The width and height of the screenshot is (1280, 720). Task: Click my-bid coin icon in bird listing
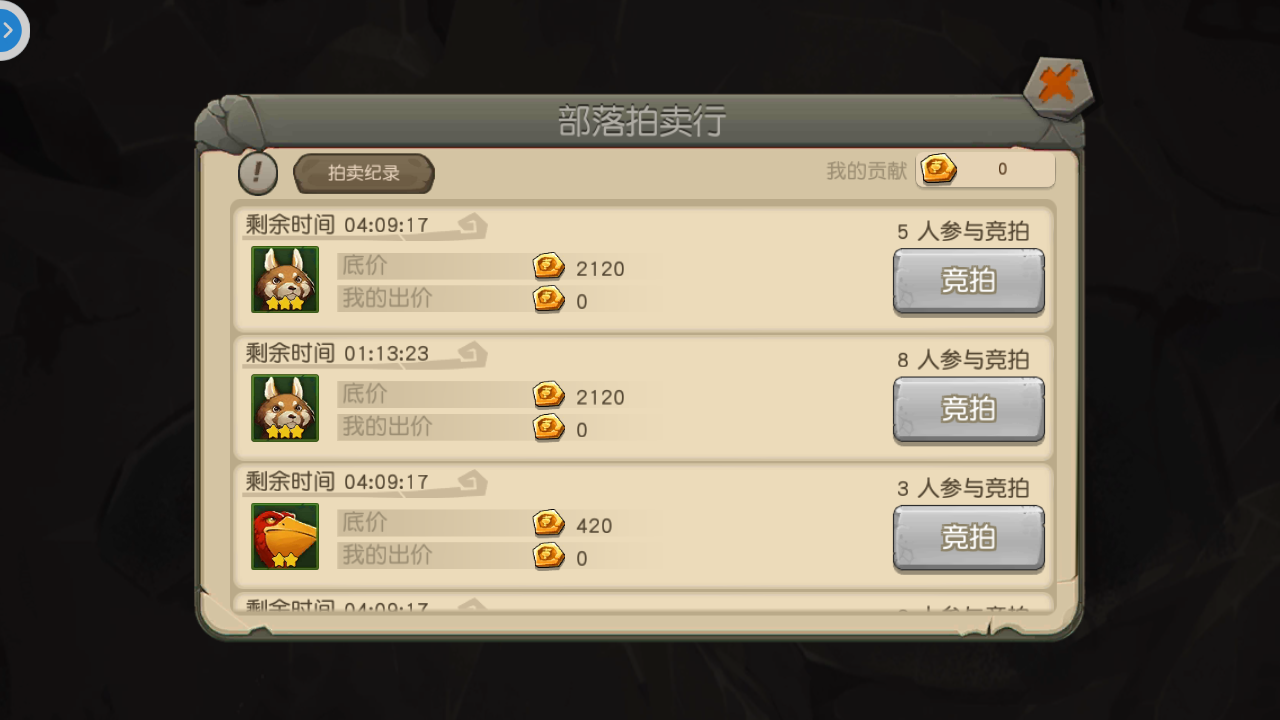(x=548, y=555)
